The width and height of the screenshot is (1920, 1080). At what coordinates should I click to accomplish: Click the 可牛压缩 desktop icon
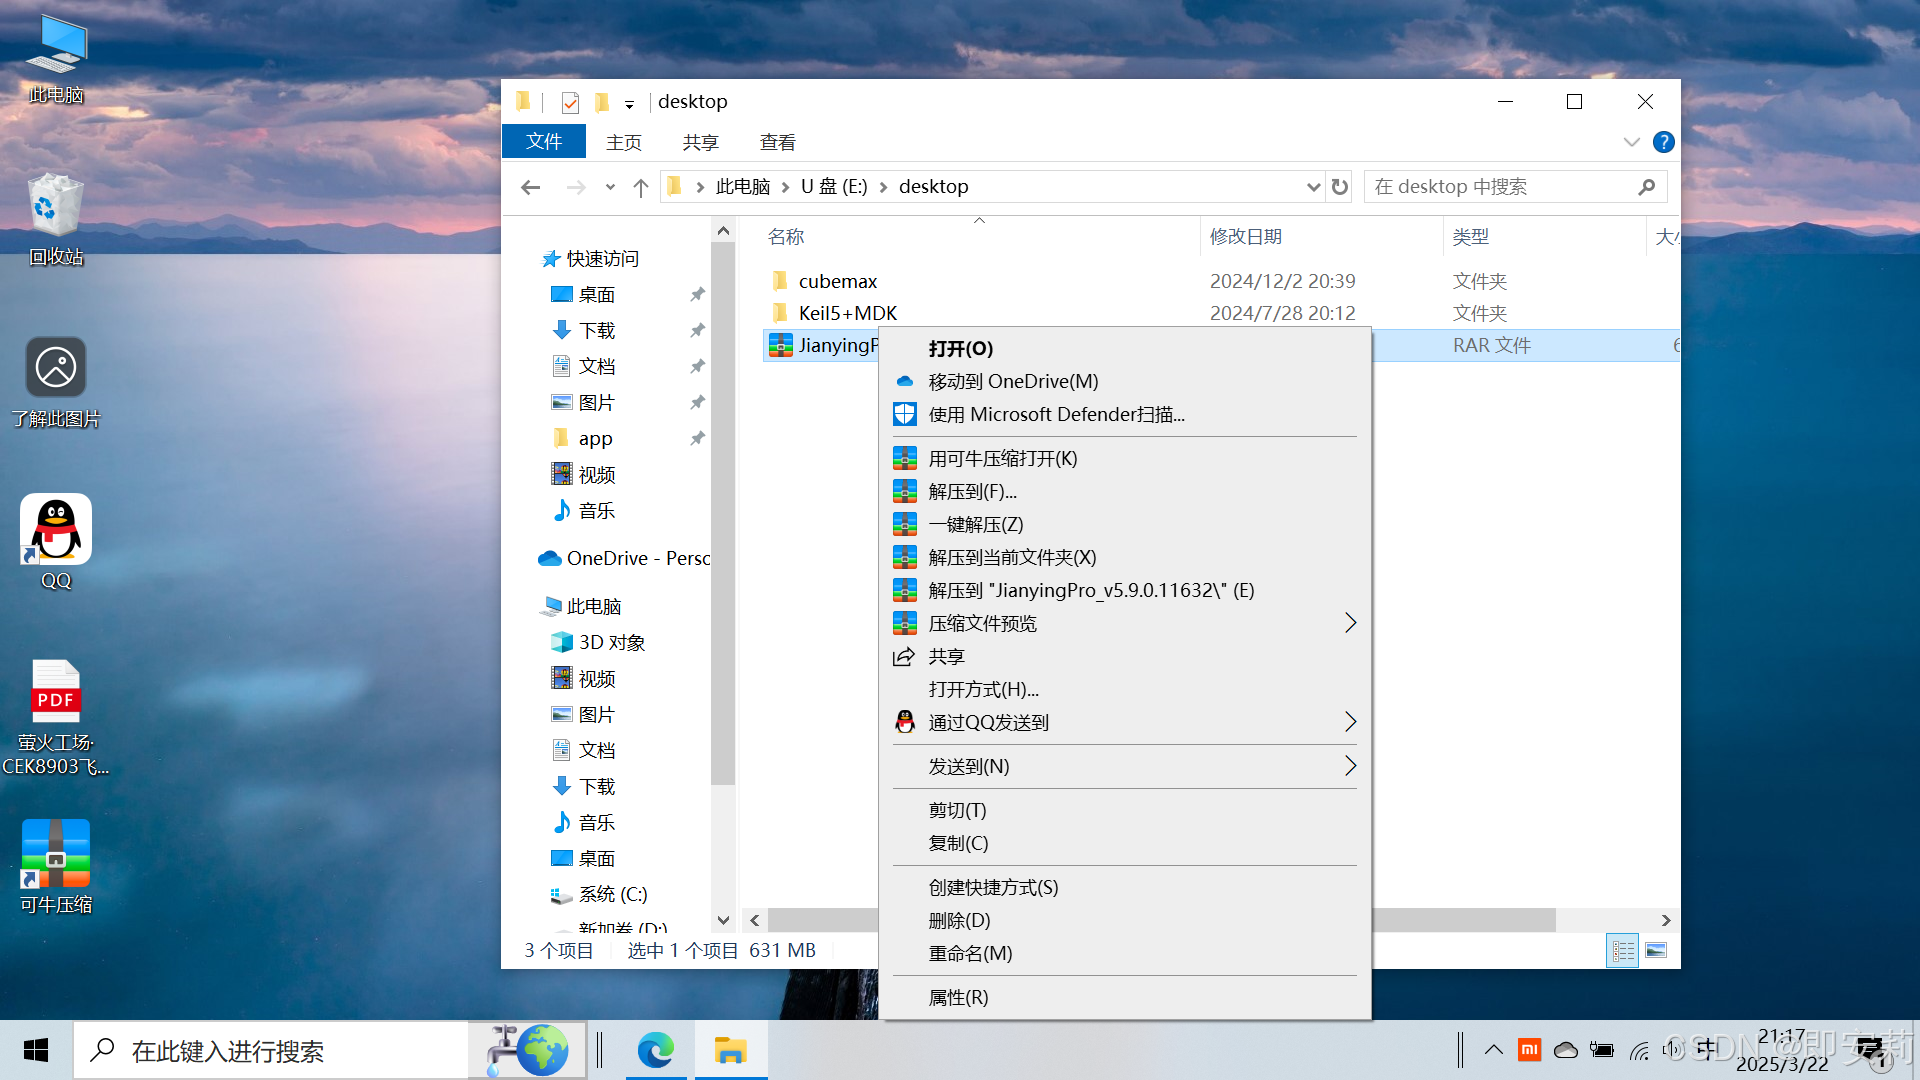(x=56, y=855)
